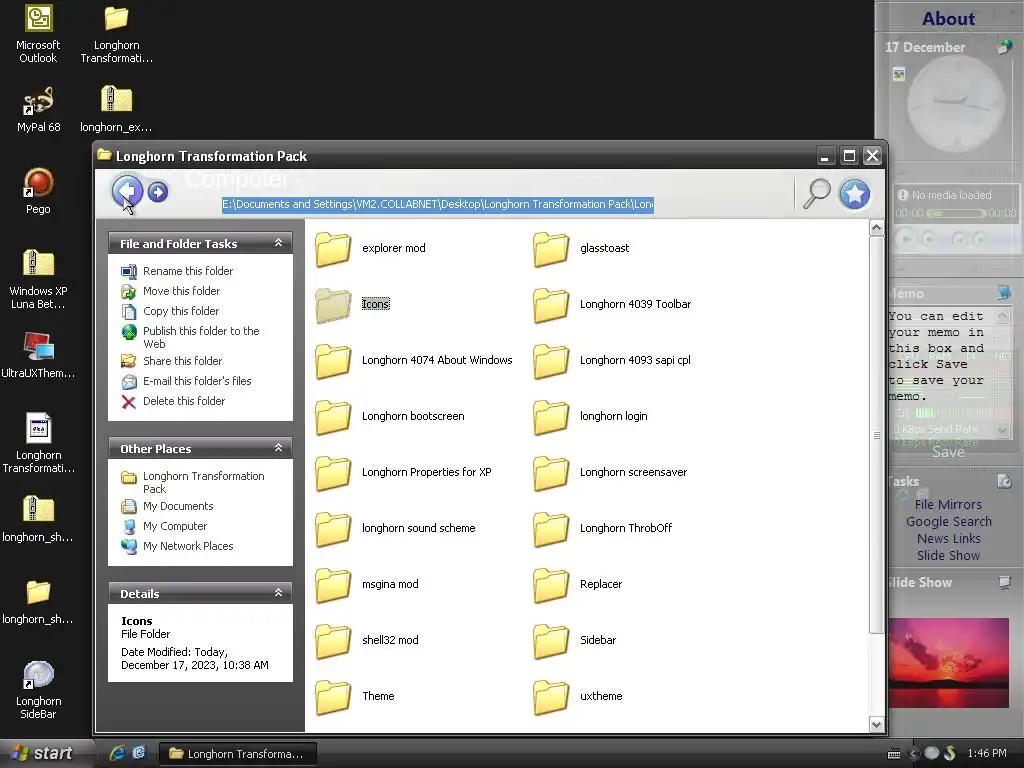Viewport: 1024px width, 768px height.
Task: Open My Network Places link
Action: 177,547
